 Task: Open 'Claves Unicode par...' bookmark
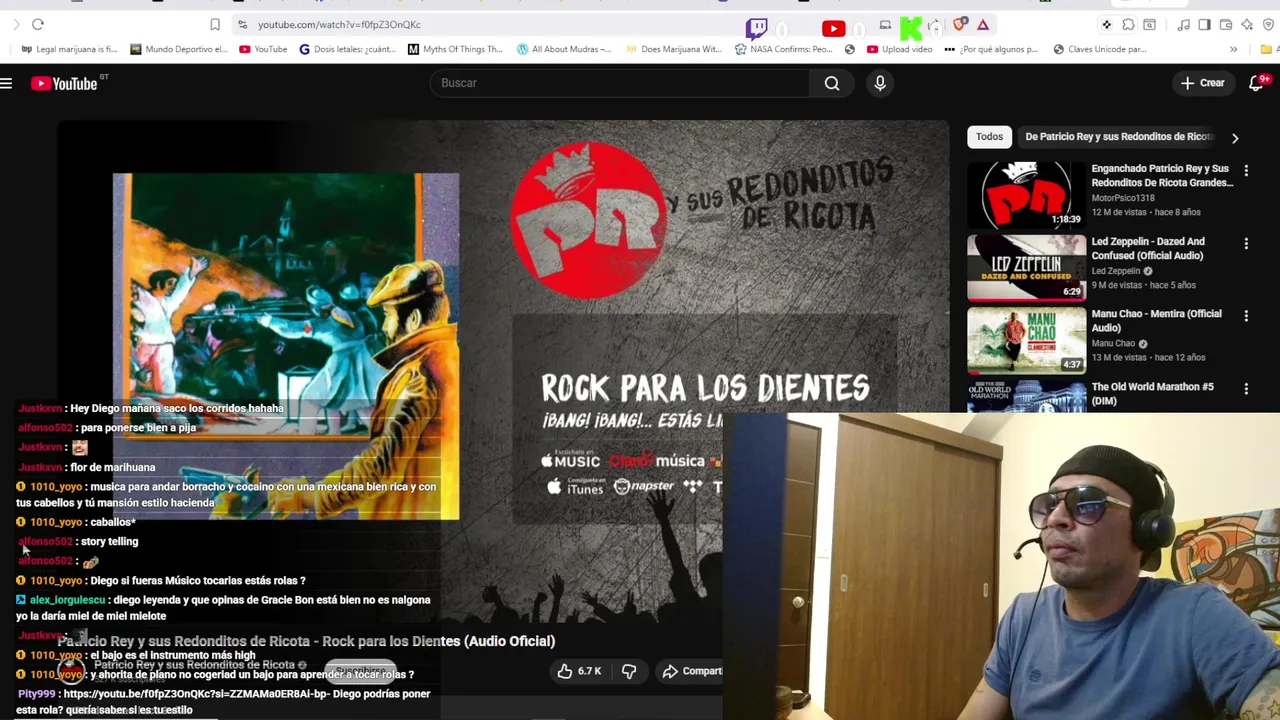[1100, 49]
